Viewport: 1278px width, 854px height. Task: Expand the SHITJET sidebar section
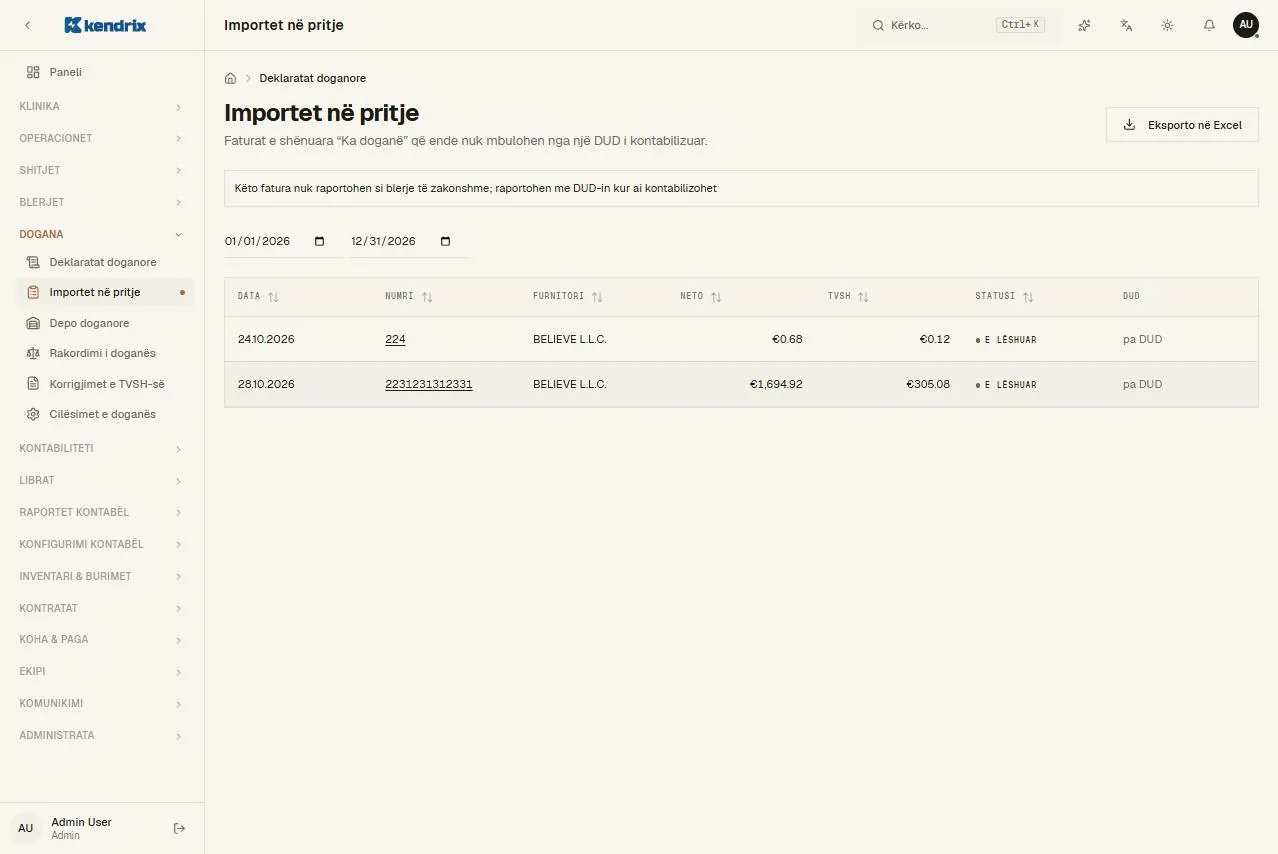pyautogui.click(x=102, y=170)
